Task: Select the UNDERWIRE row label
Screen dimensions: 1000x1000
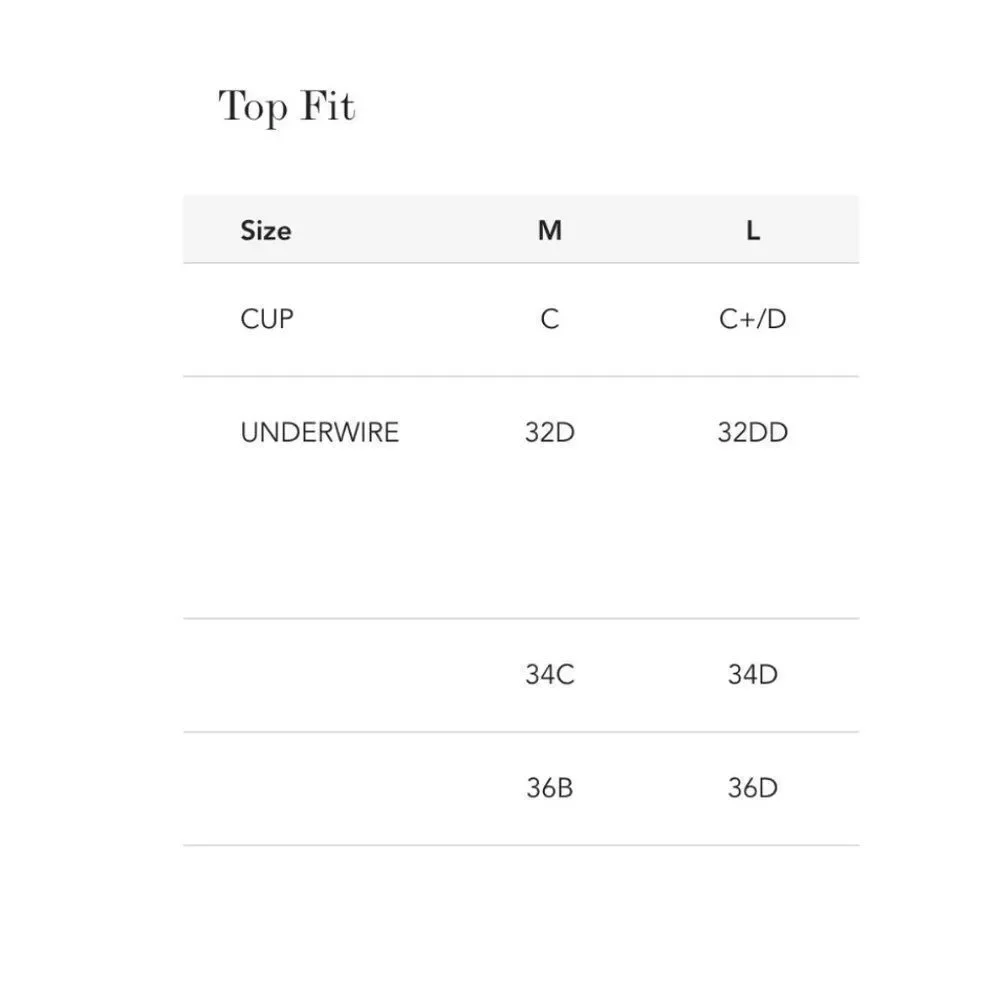Action: tap(320, 432)
